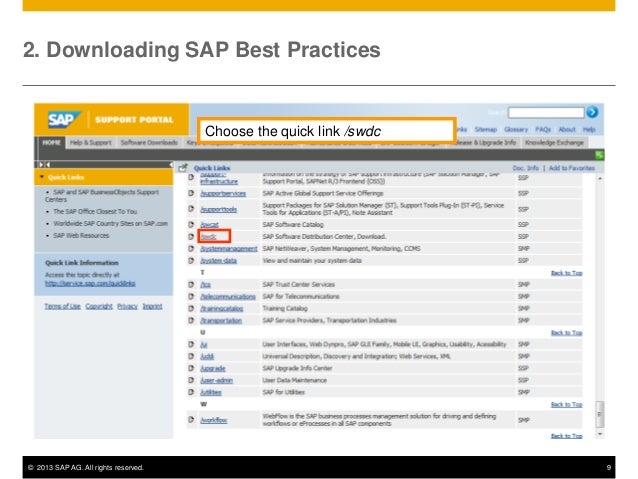Open the About header link
The height and width of the screenshot is (479, 638).
(x=567, y=129)
